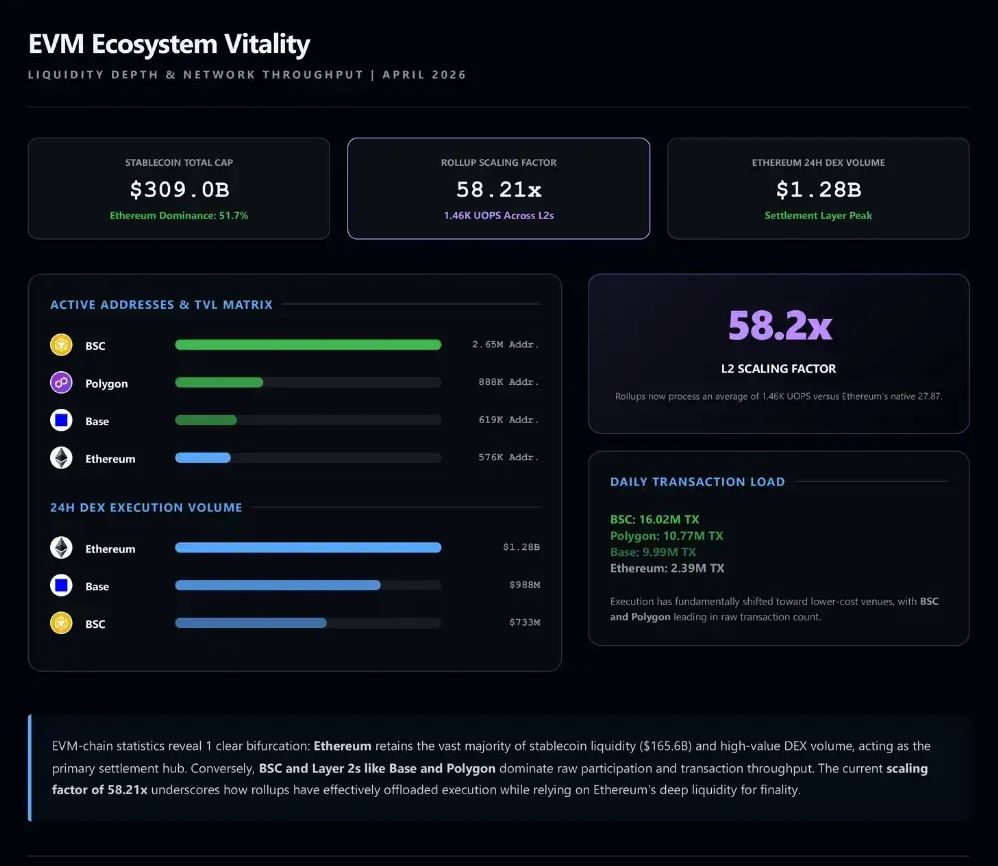Screen dimensions: 998x866
Task: Click '2.65M Addr.' value for BSC
Action: click(x=505, y=344)
